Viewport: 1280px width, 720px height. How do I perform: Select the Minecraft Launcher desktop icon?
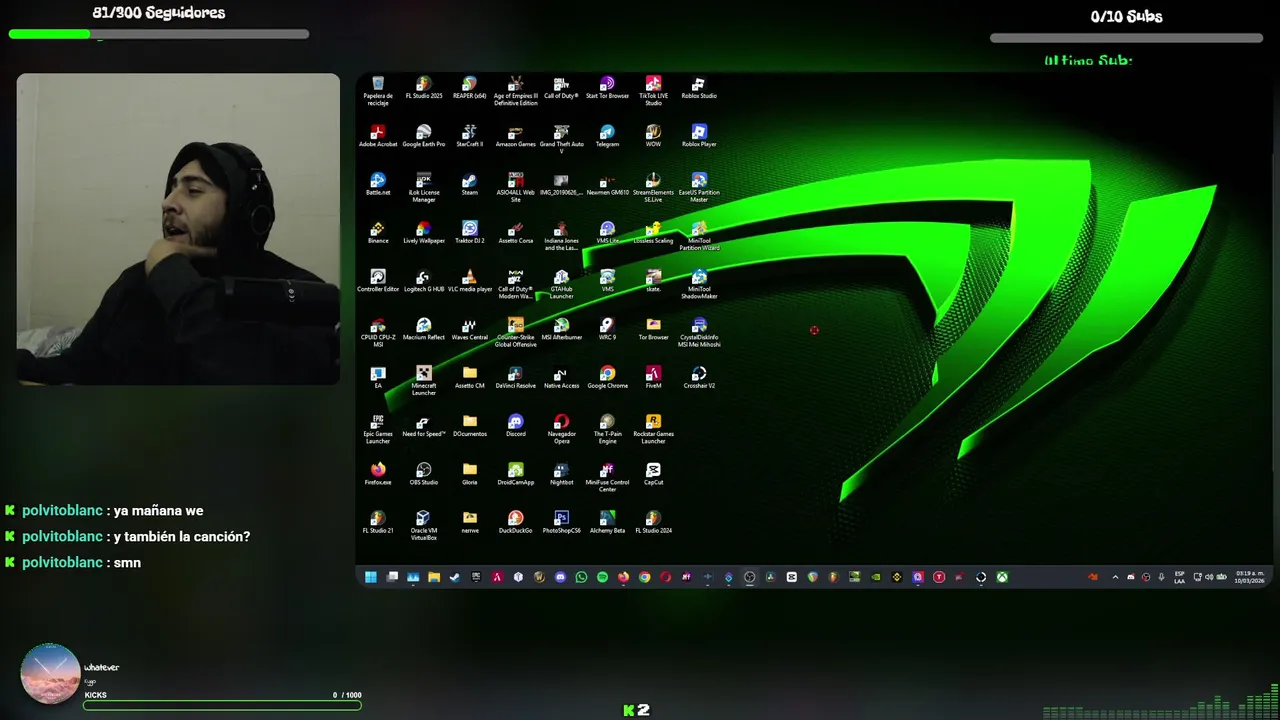pos(424,380)
